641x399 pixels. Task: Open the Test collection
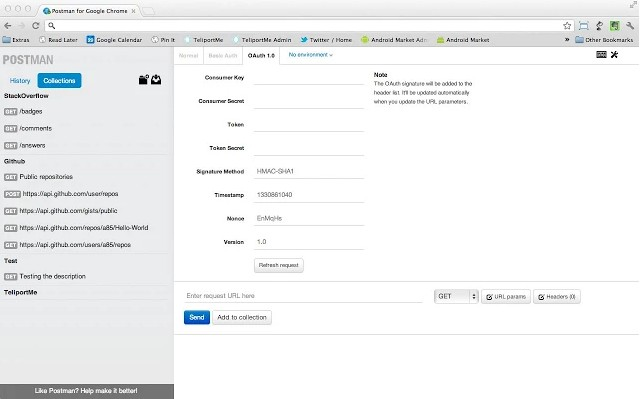click(11, 261)
